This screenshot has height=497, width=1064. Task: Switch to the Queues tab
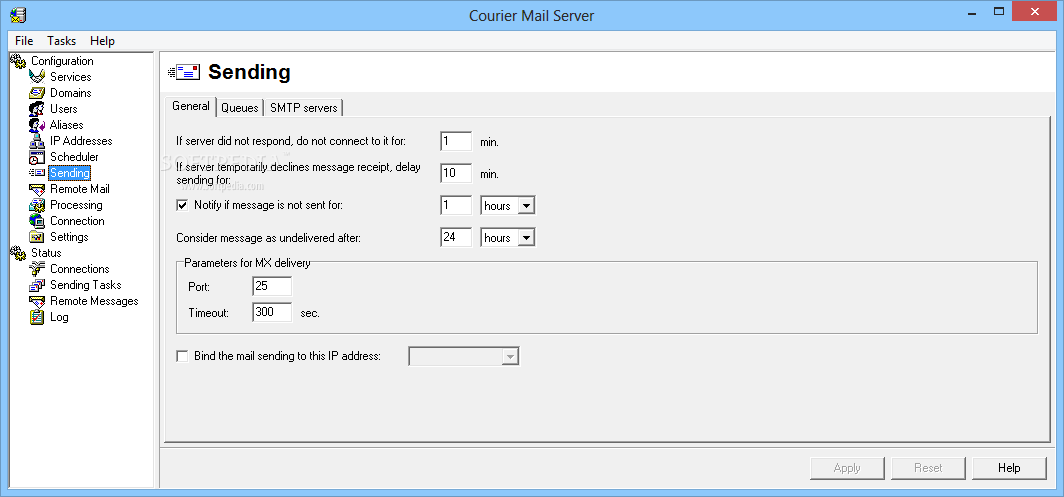[x=240, y=108]
